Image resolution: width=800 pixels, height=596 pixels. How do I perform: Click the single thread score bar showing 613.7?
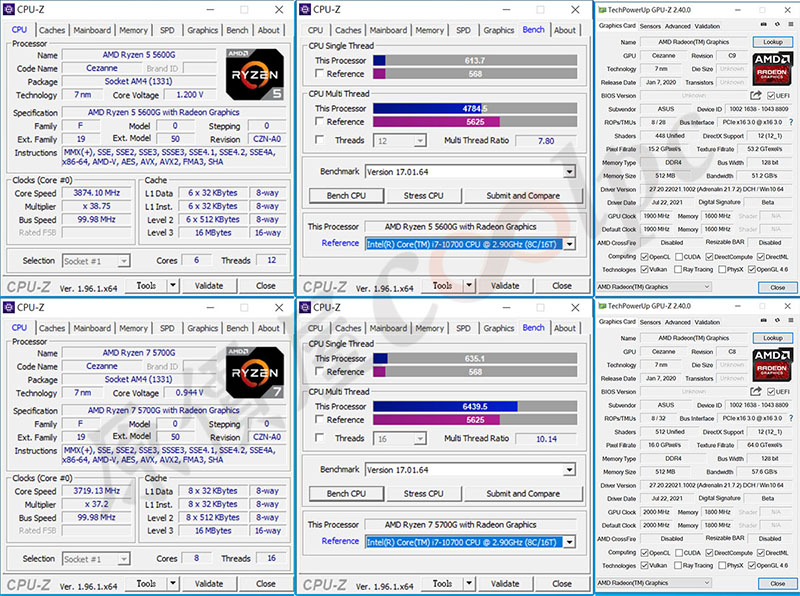pos(475,60)
